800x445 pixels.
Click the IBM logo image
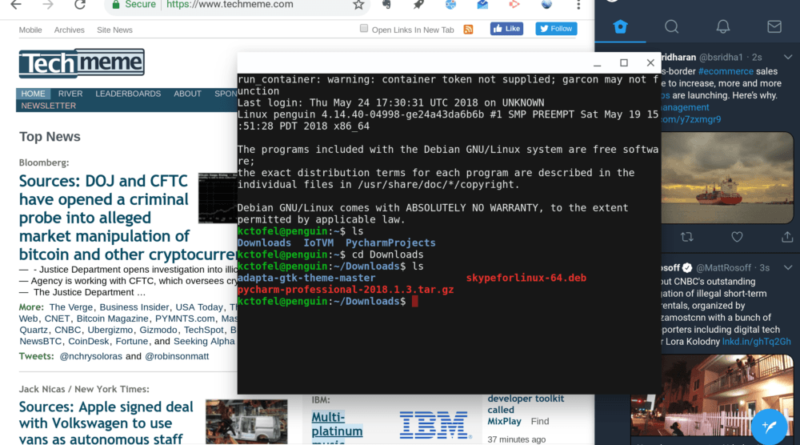coord(434,425)
